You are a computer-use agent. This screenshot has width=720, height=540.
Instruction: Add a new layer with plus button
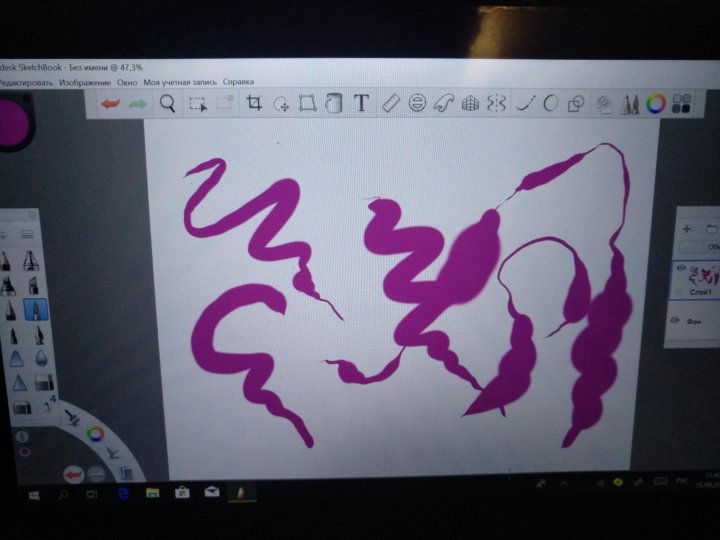[686, 228]
